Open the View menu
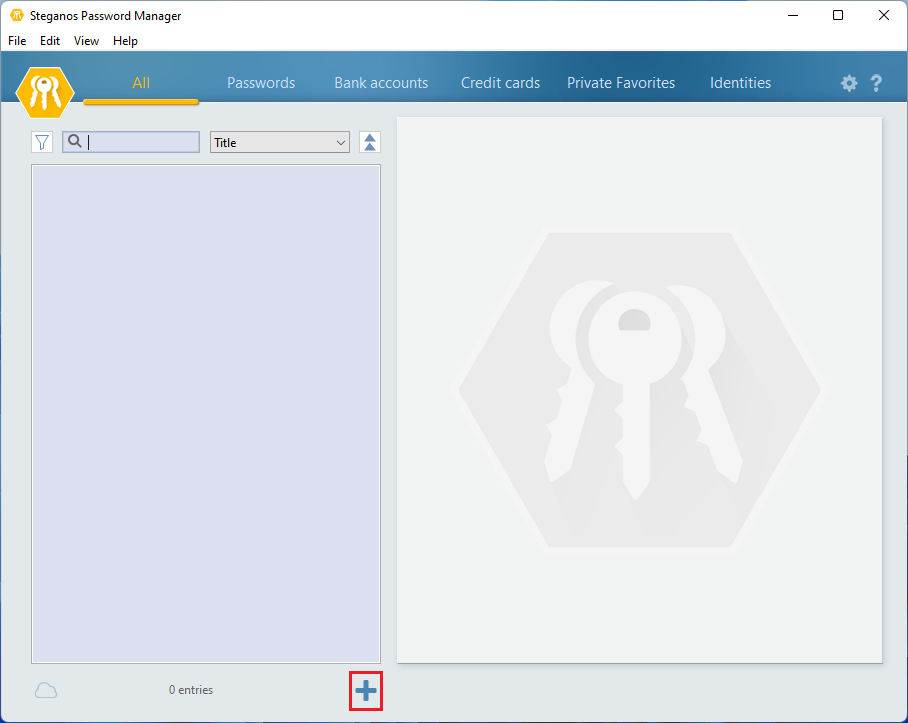This screenshot has height=723, width=908. pos(86,41)
